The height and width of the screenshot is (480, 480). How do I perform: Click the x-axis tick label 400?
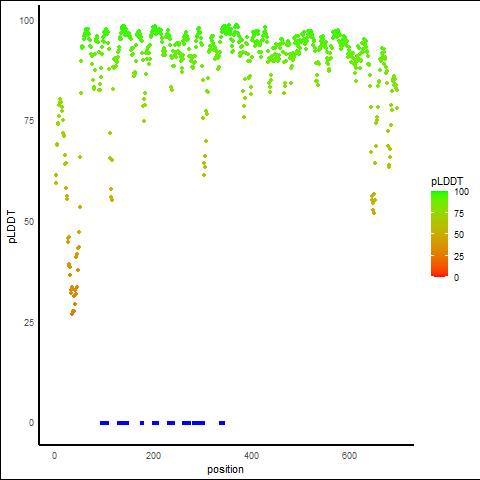[x=251, y=455]
